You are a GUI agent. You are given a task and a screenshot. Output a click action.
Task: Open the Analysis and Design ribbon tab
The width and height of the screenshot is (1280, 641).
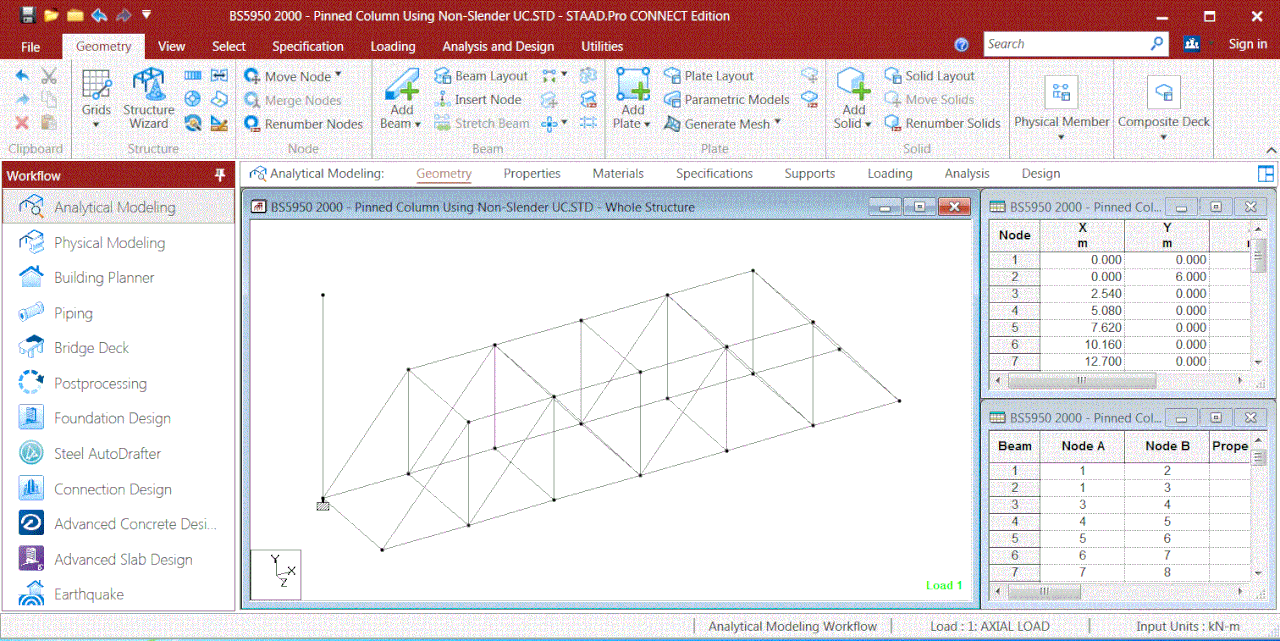[x=498, y=46]
